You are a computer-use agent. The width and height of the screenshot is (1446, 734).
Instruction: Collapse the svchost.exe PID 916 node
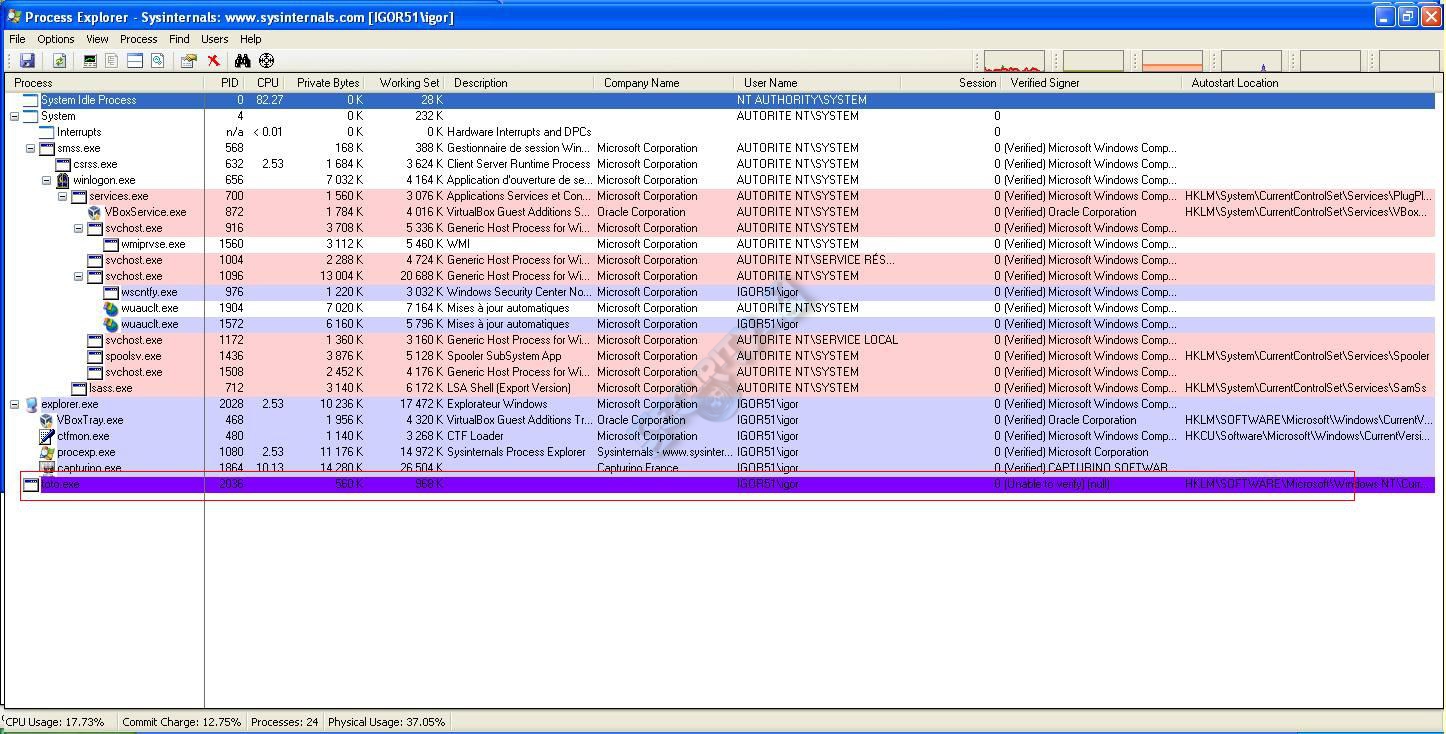[x=78, y=228]
